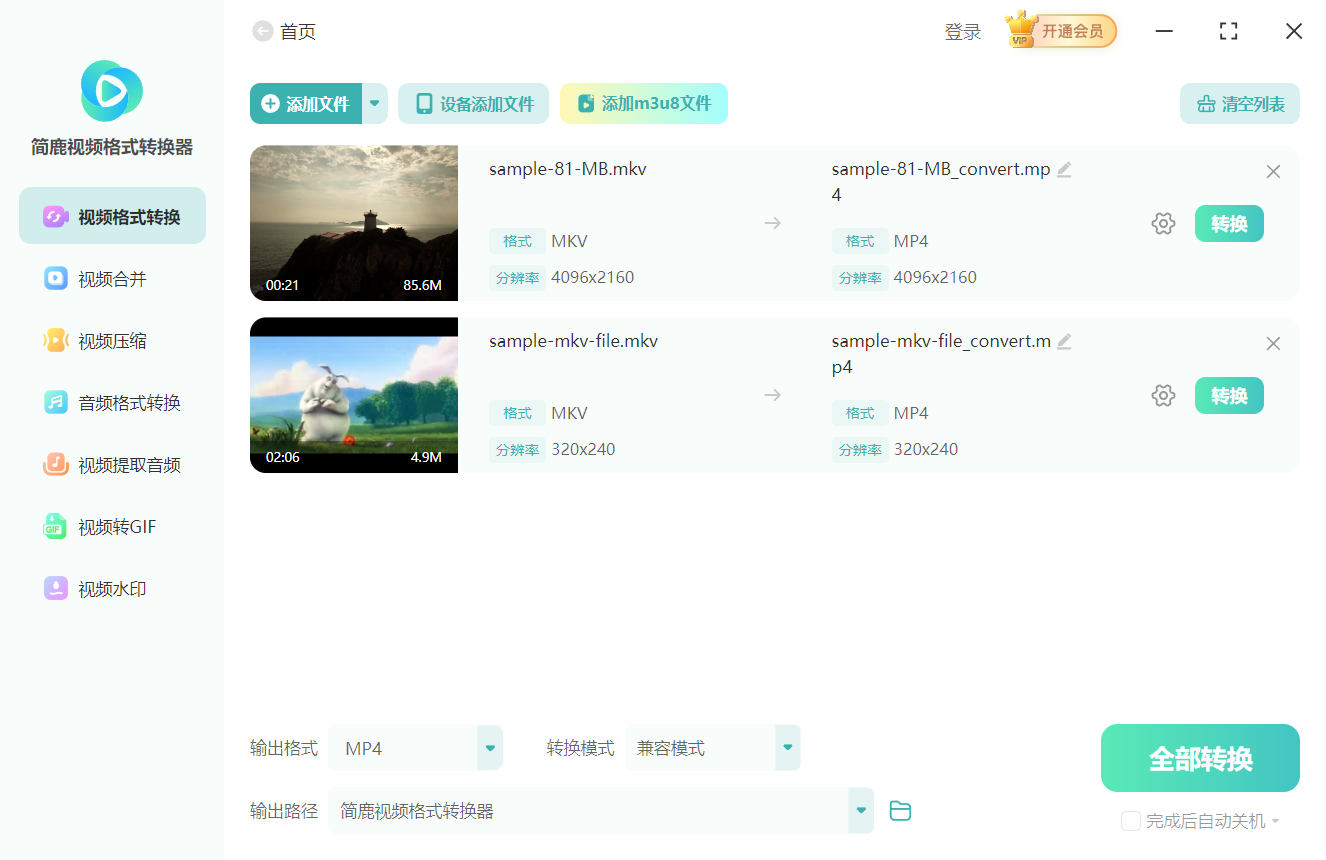Open 视频提取音频 (extract audio) tool
This screenshot has height=860, width=1326.
coord(111,464)
